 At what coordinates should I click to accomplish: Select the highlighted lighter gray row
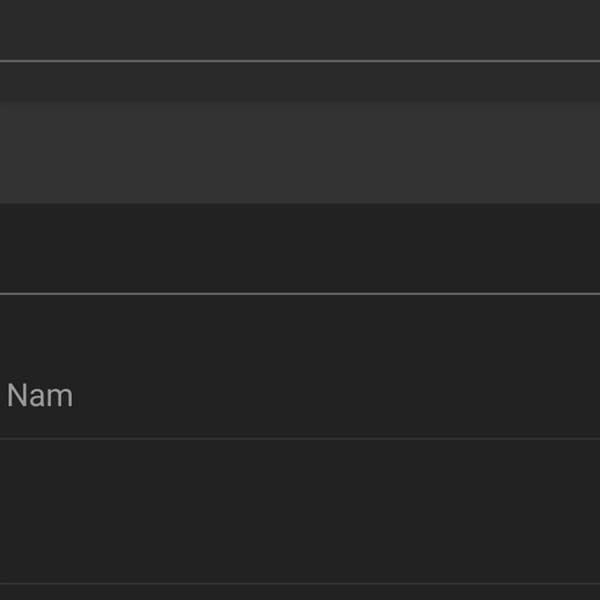(x=300, y=151)
